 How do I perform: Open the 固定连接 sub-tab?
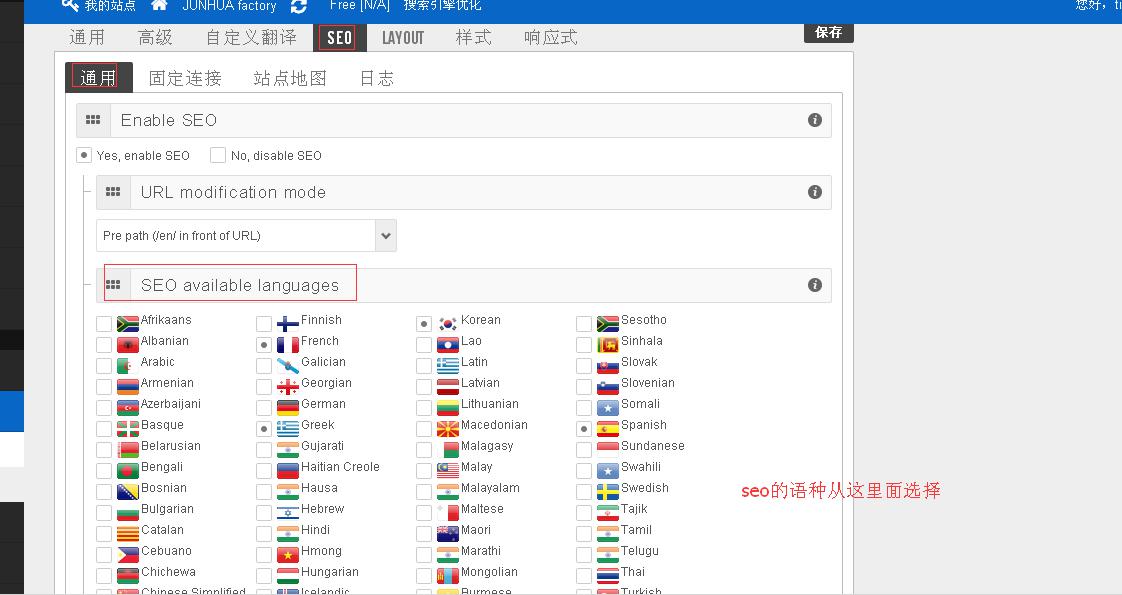click(x=185, y=78)
